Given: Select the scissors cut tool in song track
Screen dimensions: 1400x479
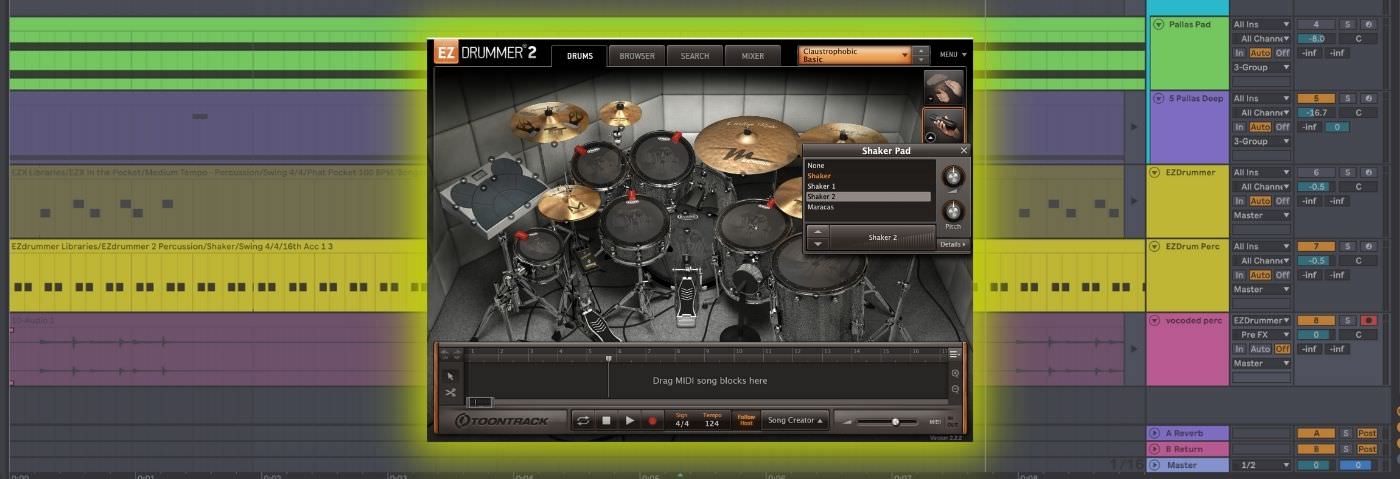Looking at the screenshot, I should [x=451, y=392].
